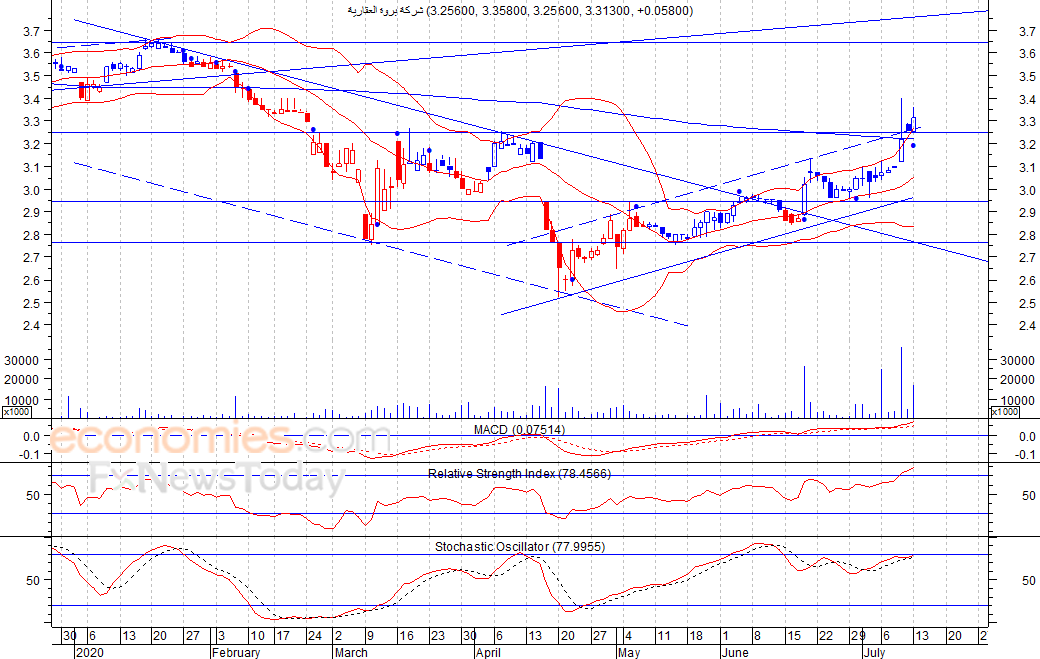1040x659 pixels.
Task: Click the MACD (0.07514) indicator label
Action: click(519, 430)
